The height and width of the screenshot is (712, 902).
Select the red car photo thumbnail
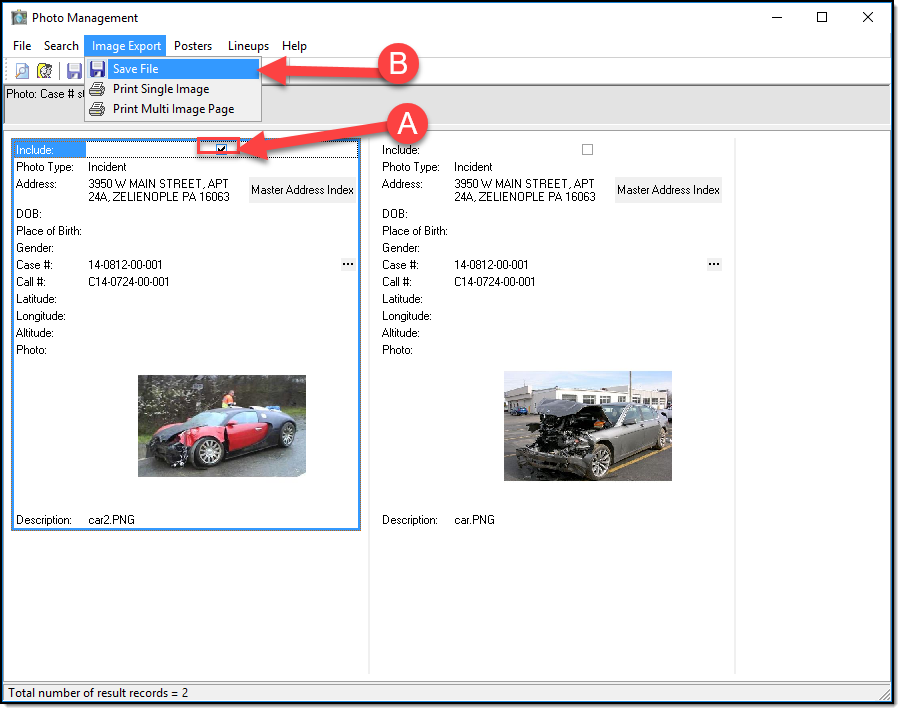point(222,426)
